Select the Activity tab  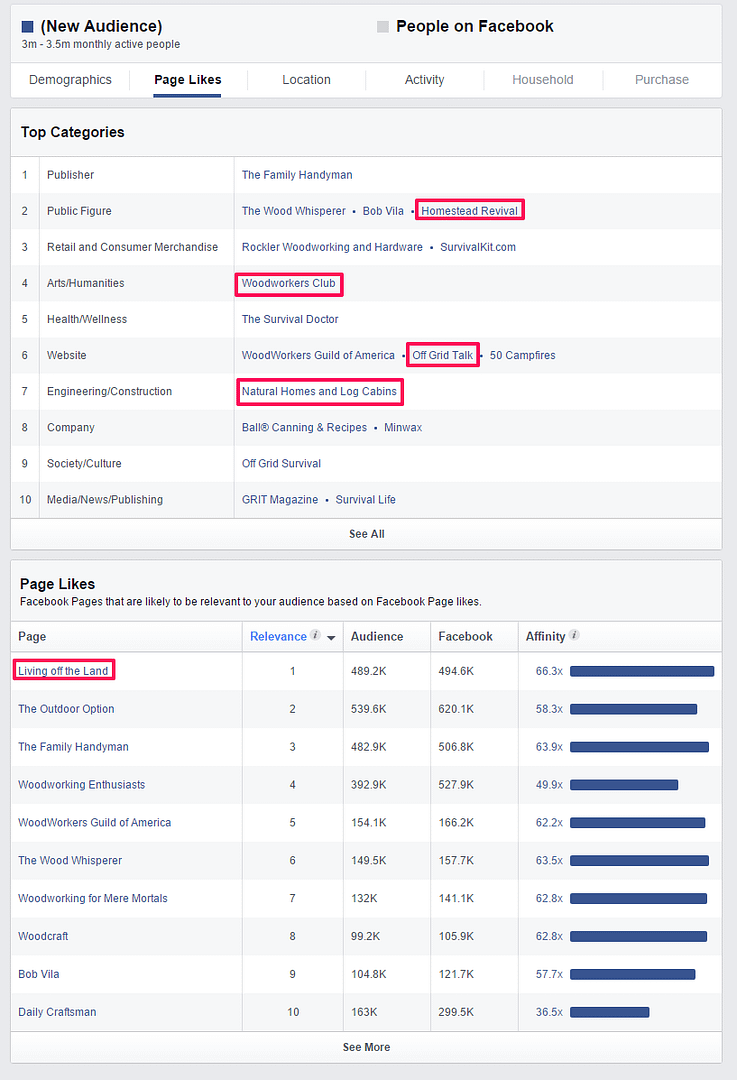pyautogui.click(x=424, y=80)
